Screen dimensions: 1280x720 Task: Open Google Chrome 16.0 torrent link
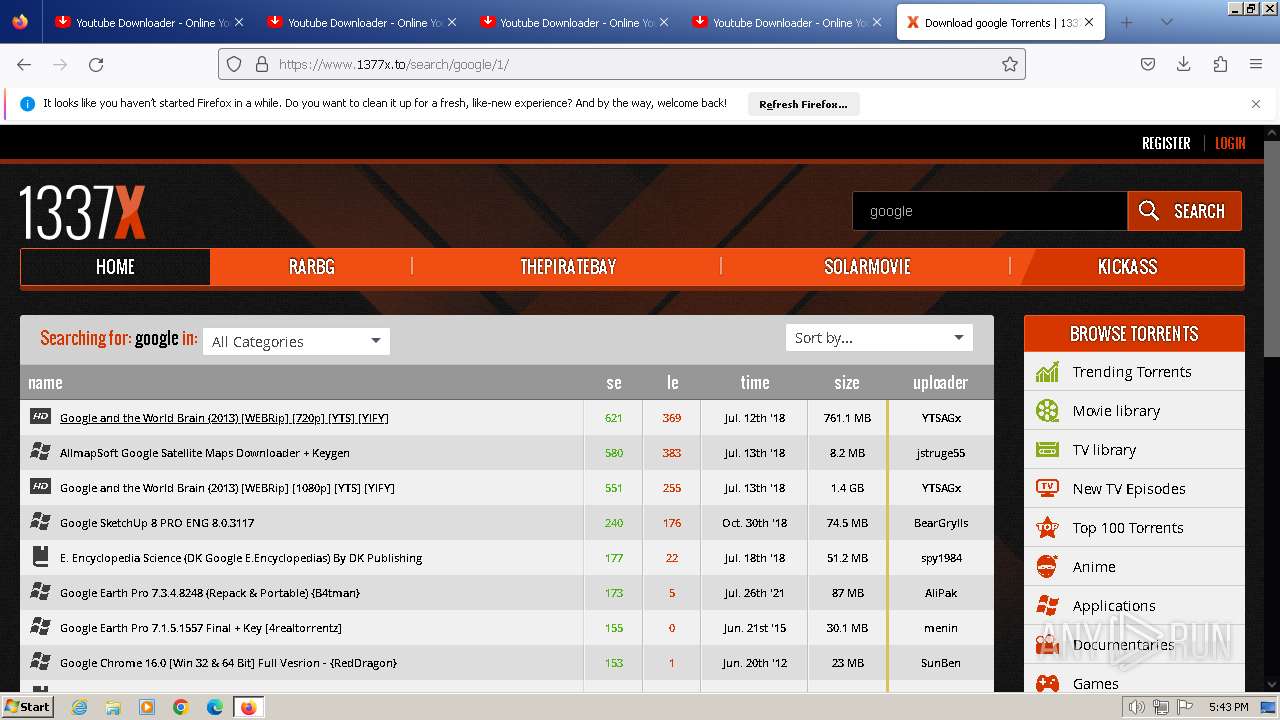[228, 663]
